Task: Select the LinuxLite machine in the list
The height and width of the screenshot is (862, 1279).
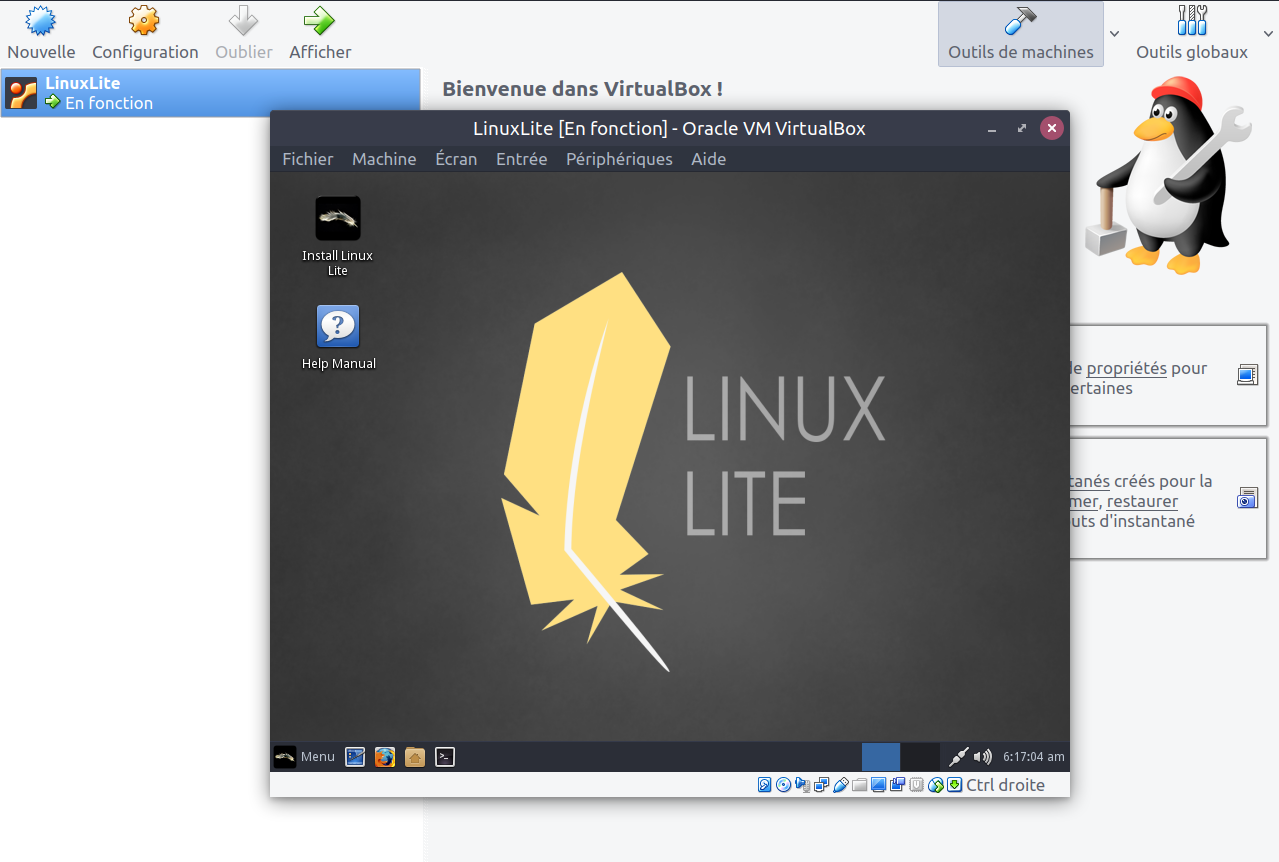Action: click(x=210, y=93)
